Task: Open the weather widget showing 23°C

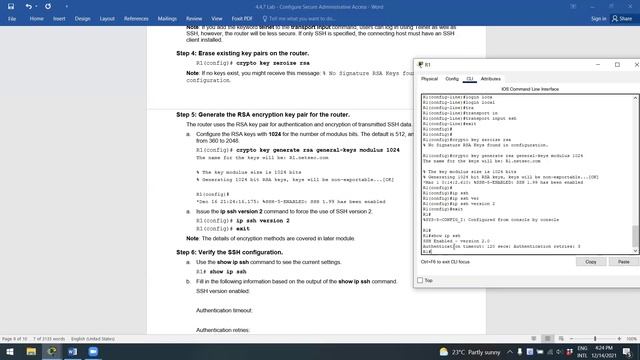Action: click(x=470, y=352)
